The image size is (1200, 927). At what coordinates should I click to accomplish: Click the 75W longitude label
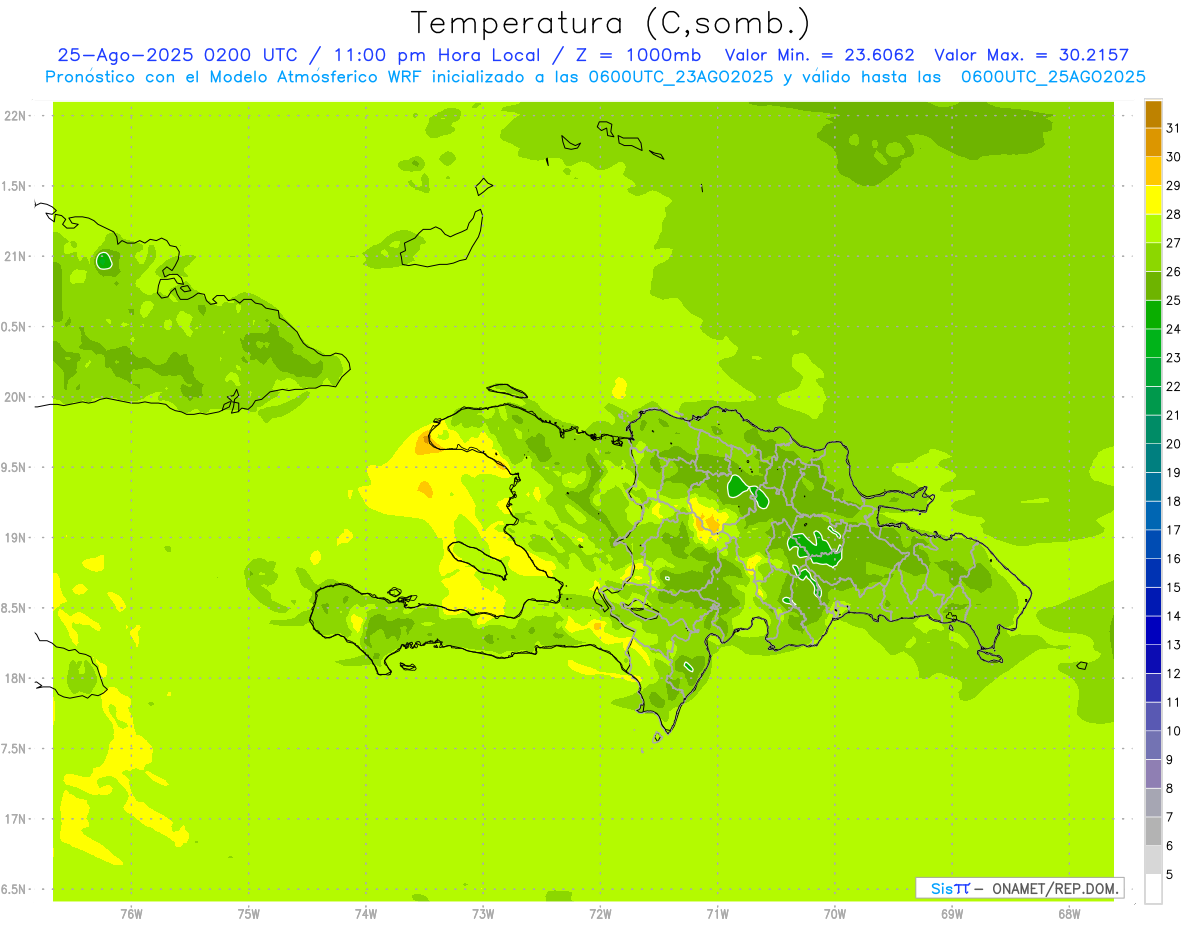(x=249, y=913)
